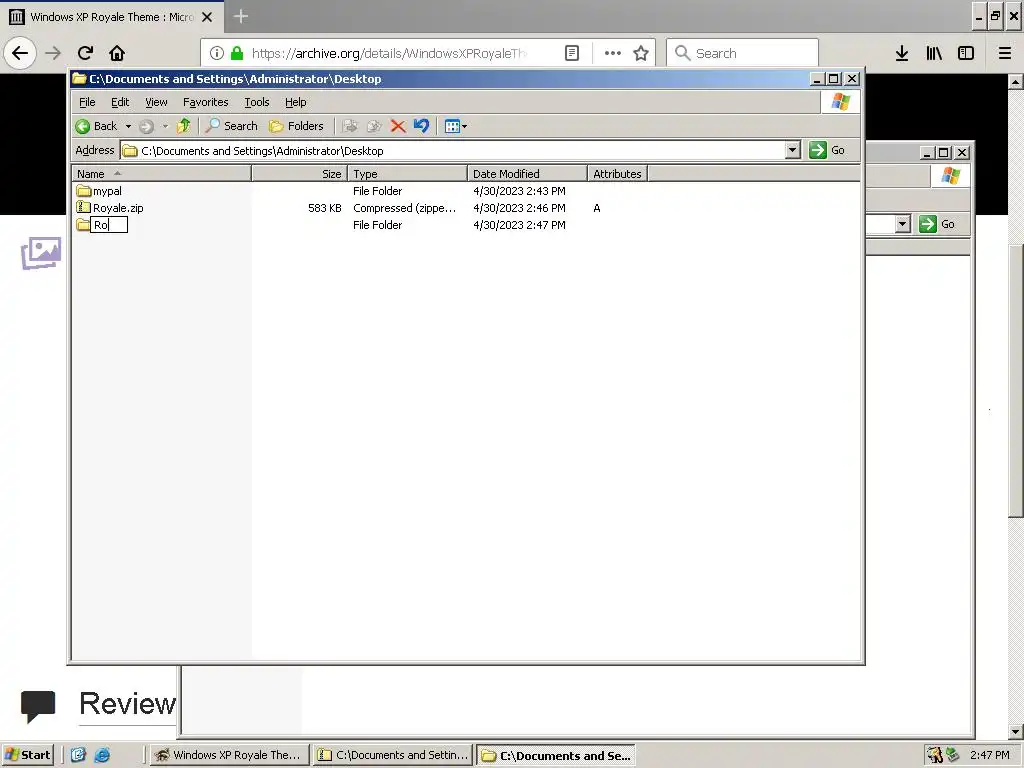
Task: Open the browser Downloads panel
Action: pyautogui.click(x=902, y=53)
